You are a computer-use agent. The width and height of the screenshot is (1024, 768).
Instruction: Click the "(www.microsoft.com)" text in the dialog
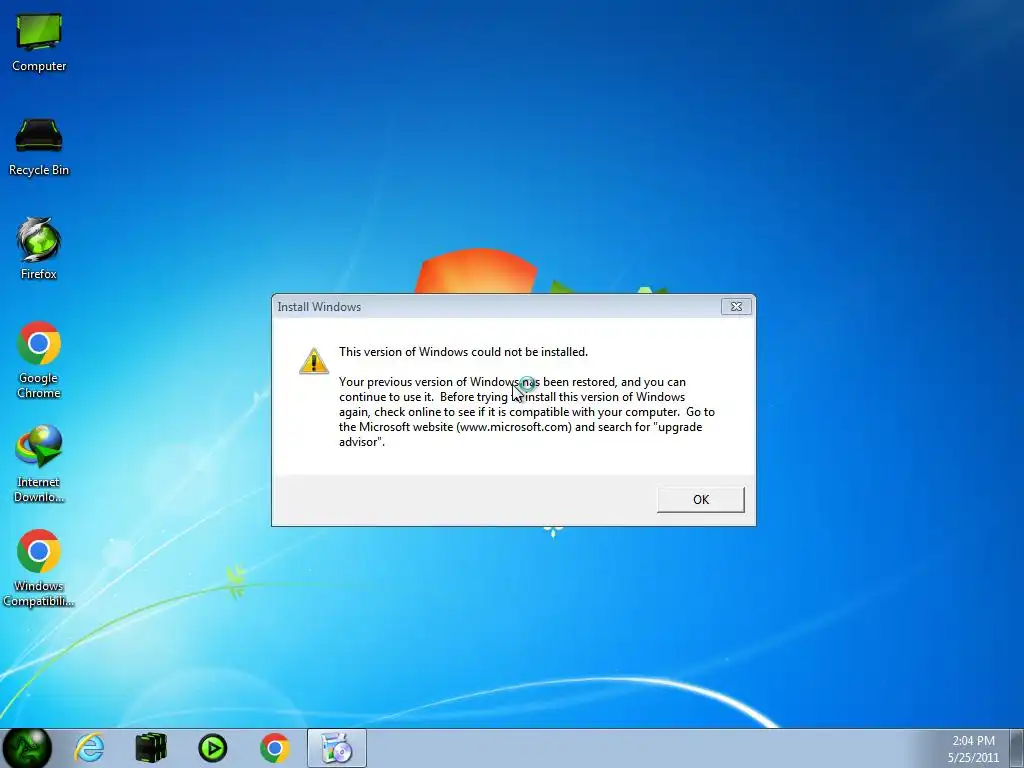click(514, 427)
